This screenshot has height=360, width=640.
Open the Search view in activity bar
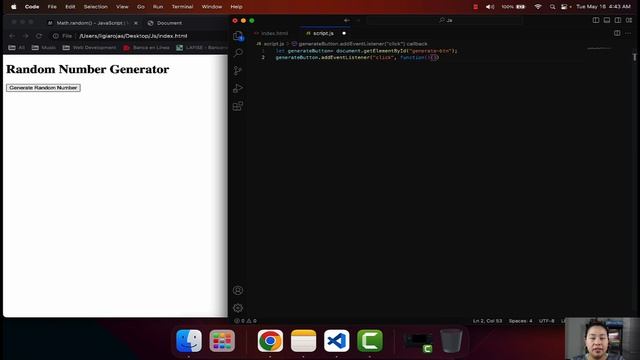(x=238, y=53)
